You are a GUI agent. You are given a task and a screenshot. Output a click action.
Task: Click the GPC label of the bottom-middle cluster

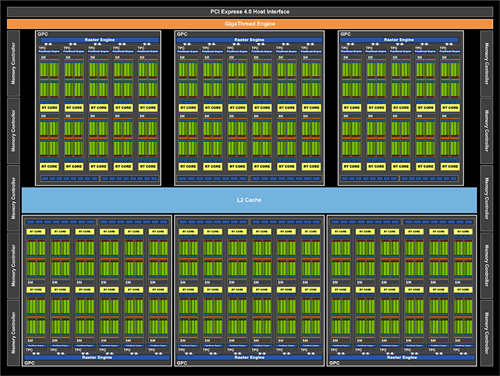[x=182, y=363]
